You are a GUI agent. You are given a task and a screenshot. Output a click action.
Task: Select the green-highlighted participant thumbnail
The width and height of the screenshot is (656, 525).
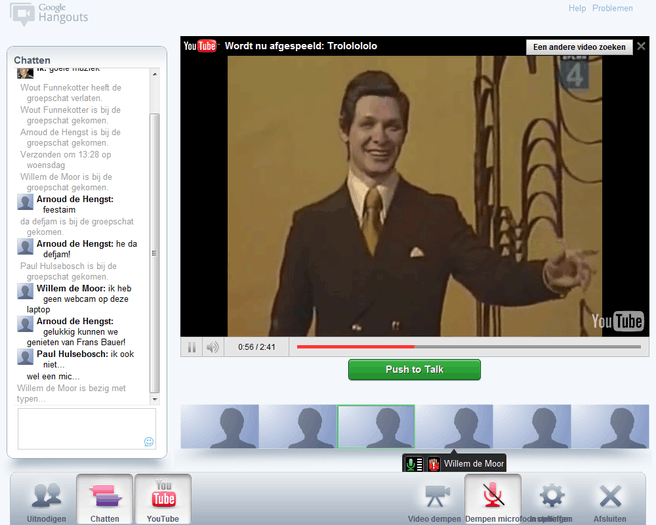click(376, 427)
